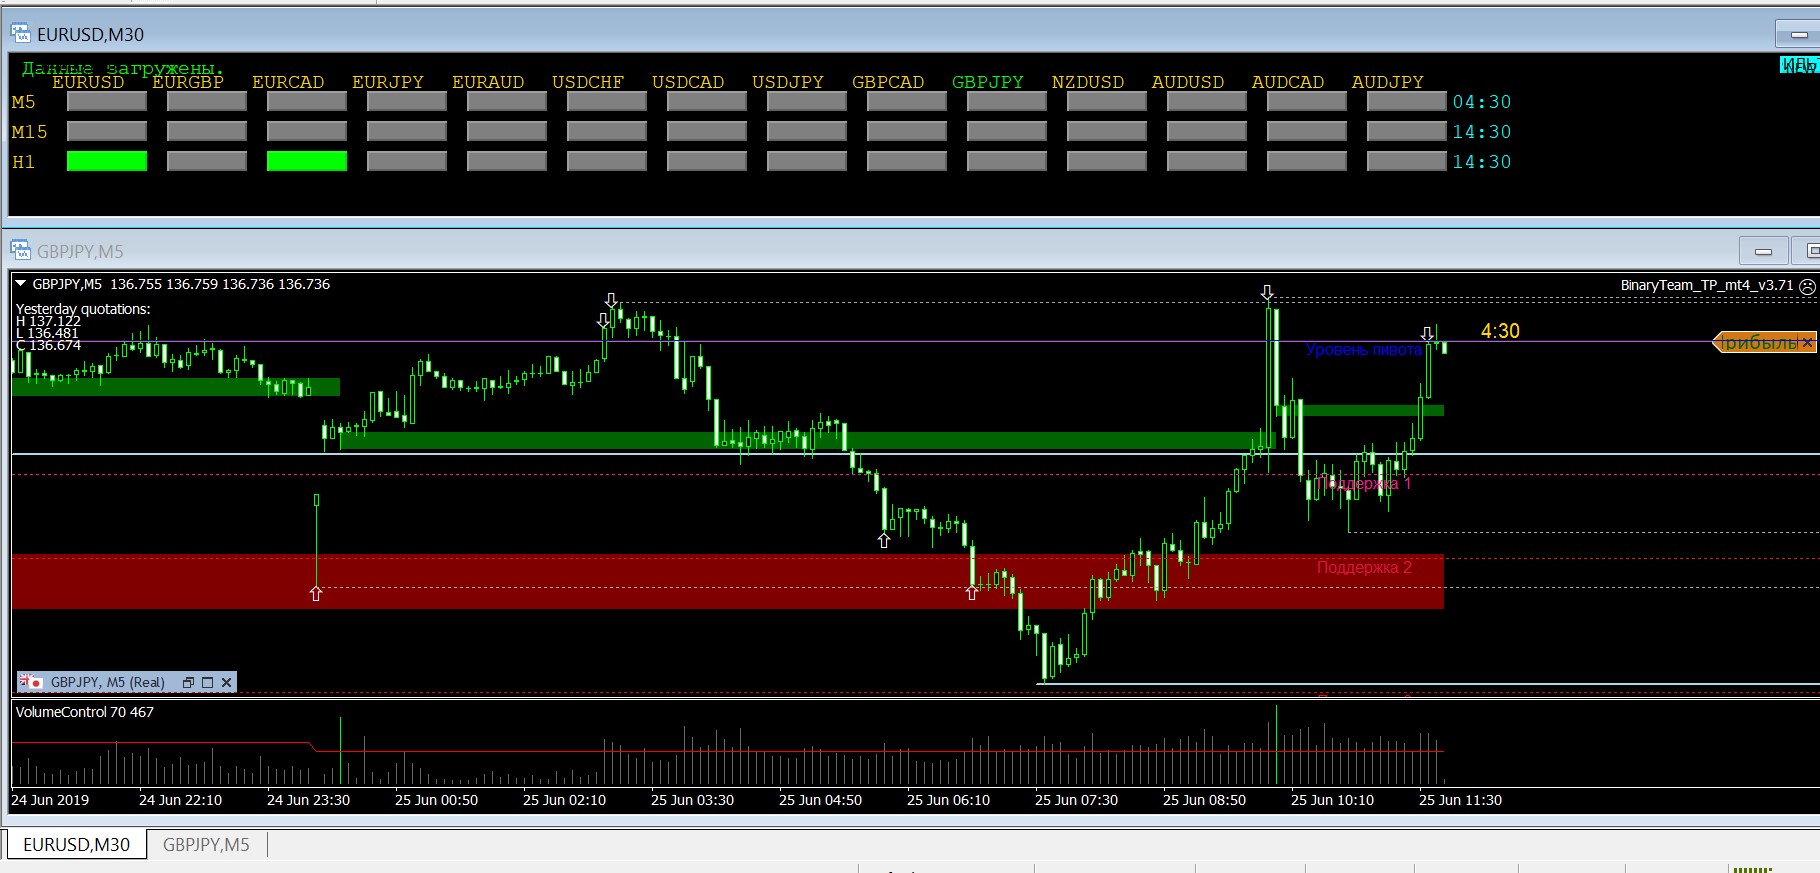Switch to the GBPJPY,M5 chart tab
The height and width of the screenshot is (873, 1820).
click(x=206, y=845)
